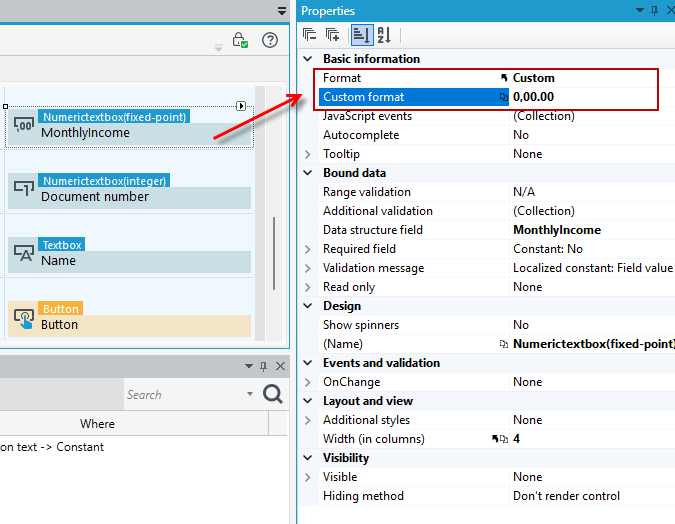
Task: Expand the Additional styles property
Action: (x=308, y=420)
